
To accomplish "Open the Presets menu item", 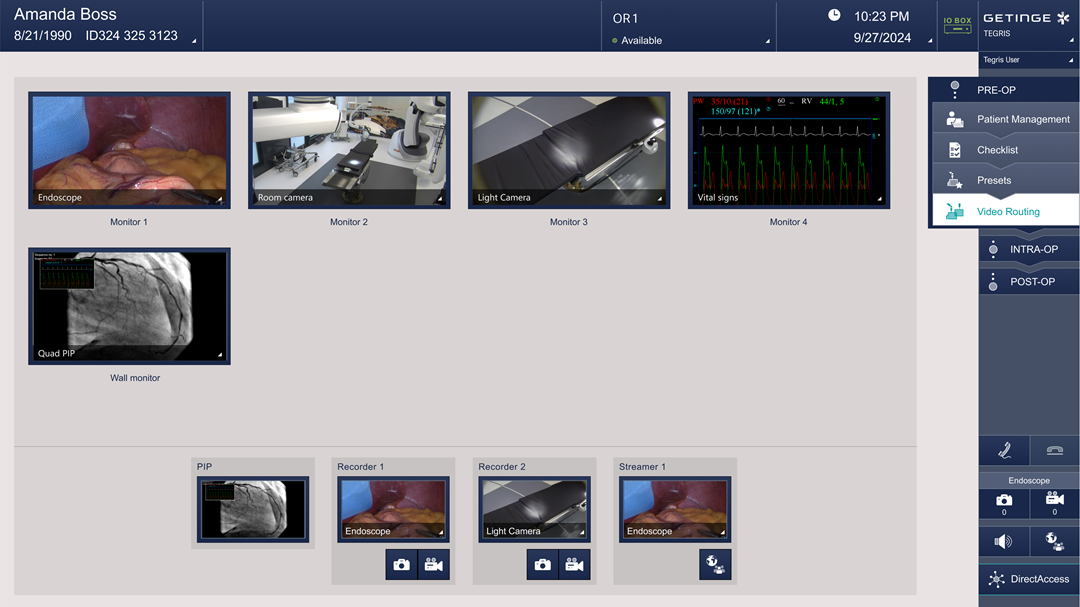I will (1006, 180).
